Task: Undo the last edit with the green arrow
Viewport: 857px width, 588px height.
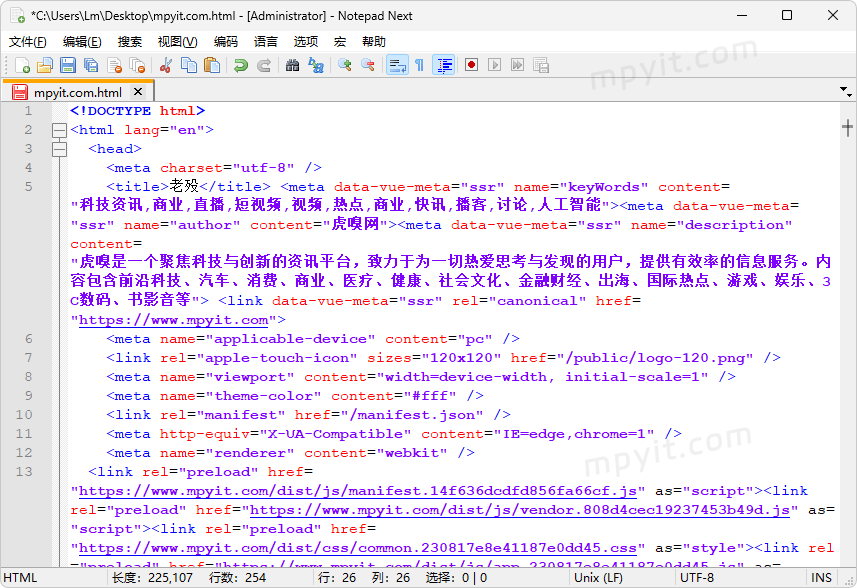Action: point(240,65)
